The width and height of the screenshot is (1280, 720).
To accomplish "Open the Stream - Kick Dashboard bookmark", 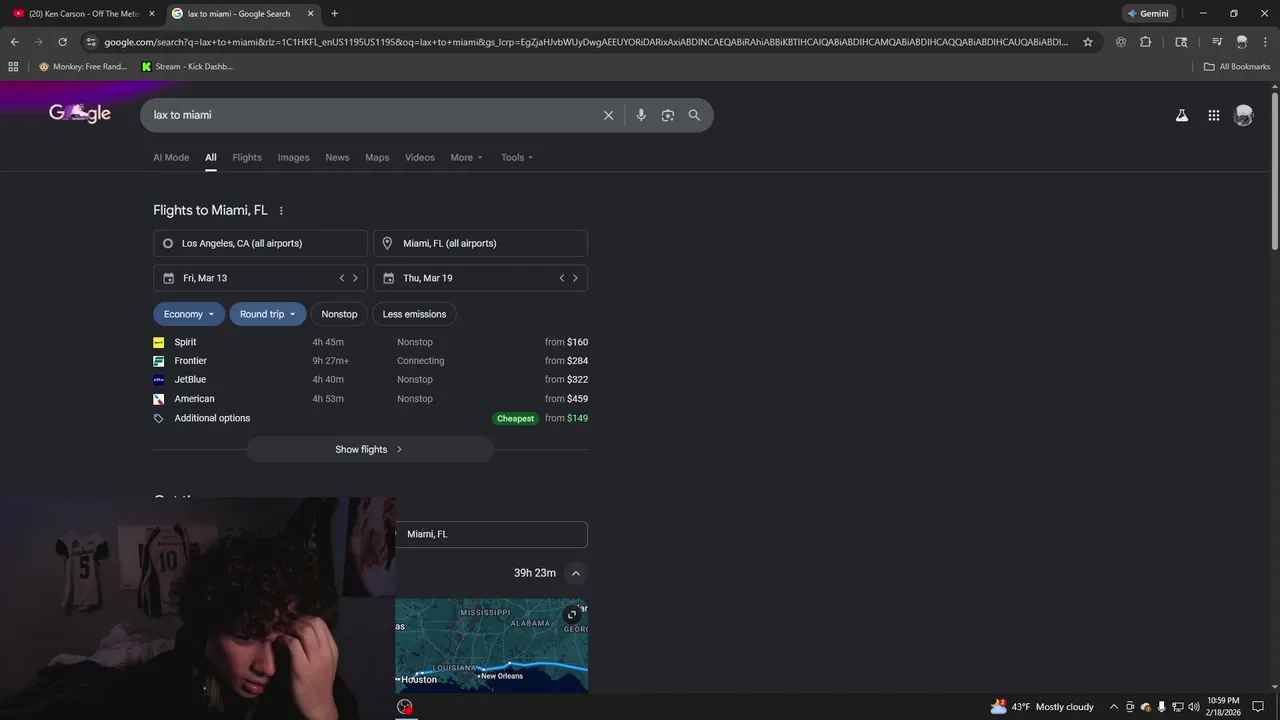I will point(187,67).
